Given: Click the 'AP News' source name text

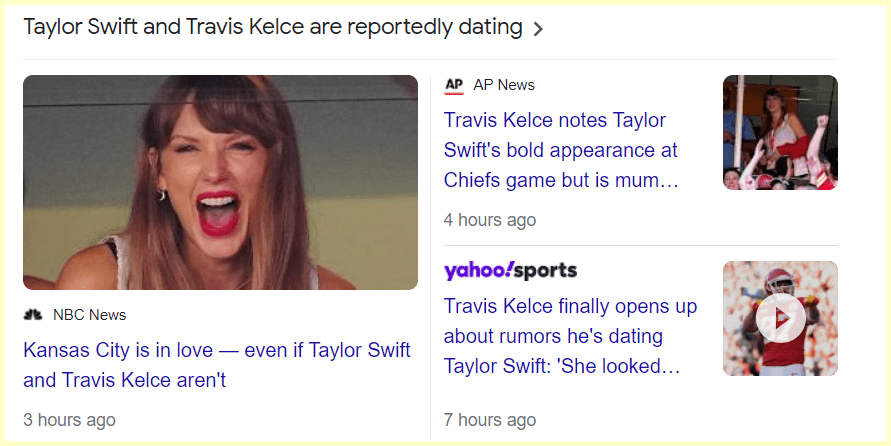Looking at the screenshot, I should (x=504, y=85).
